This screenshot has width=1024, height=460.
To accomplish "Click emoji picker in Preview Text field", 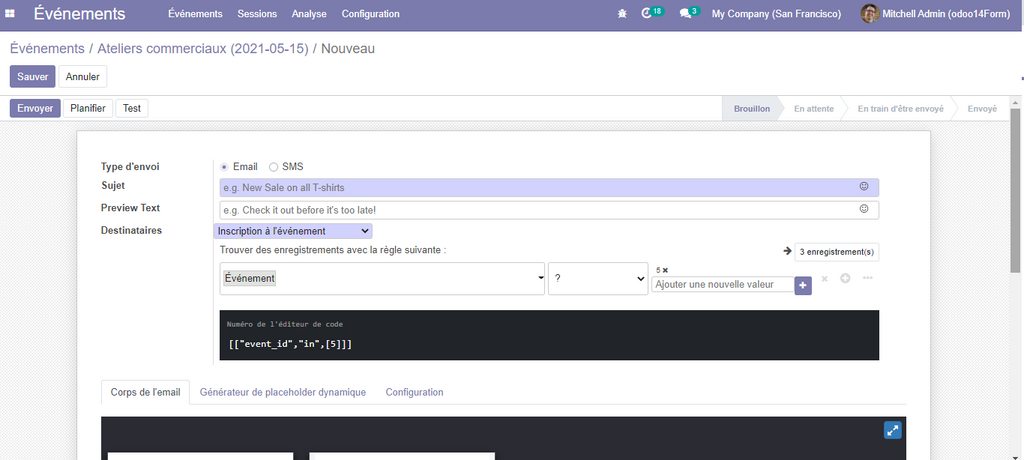I will (x=864, y=210).
